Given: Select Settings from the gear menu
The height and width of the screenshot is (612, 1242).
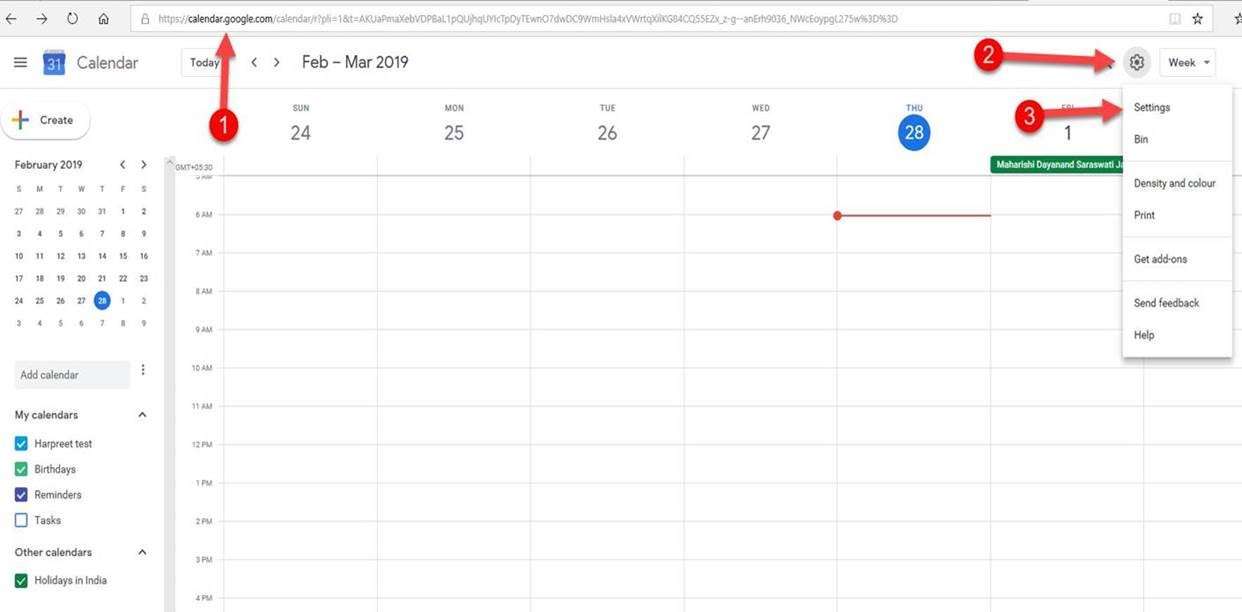Looking at the screenshot, I should point(1152,107).
